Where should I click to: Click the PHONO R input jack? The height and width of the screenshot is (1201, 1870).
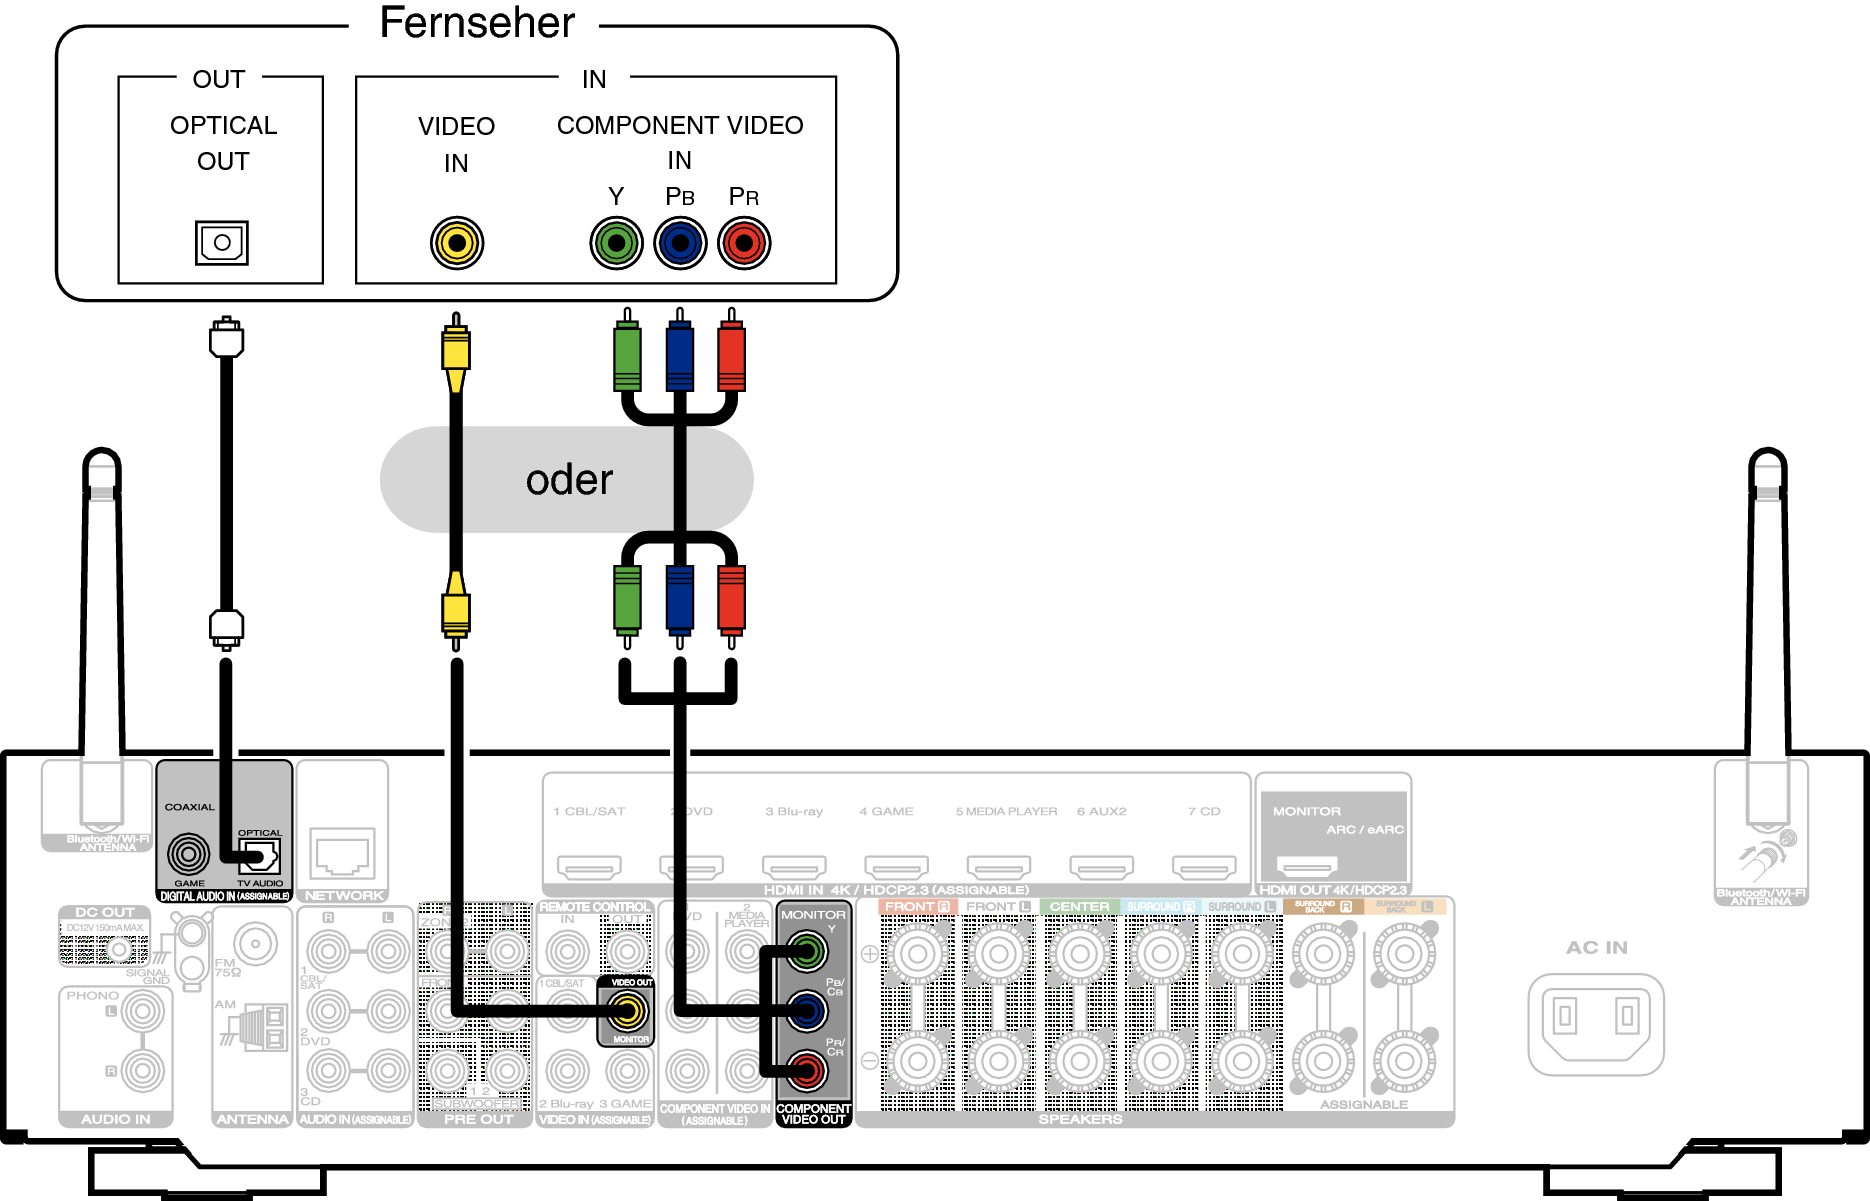coord(143,1071)
